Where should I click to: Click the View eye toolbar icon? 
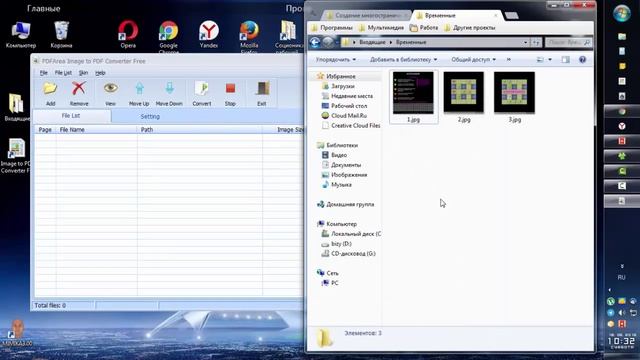pyautogui.click(x=110, y=88)
